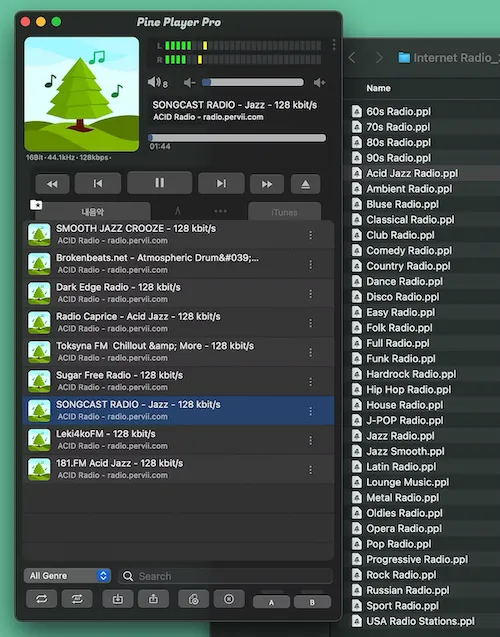Click the rewind button
The width and height of the screenshot is (500, 637).
[x=52, y=184]
